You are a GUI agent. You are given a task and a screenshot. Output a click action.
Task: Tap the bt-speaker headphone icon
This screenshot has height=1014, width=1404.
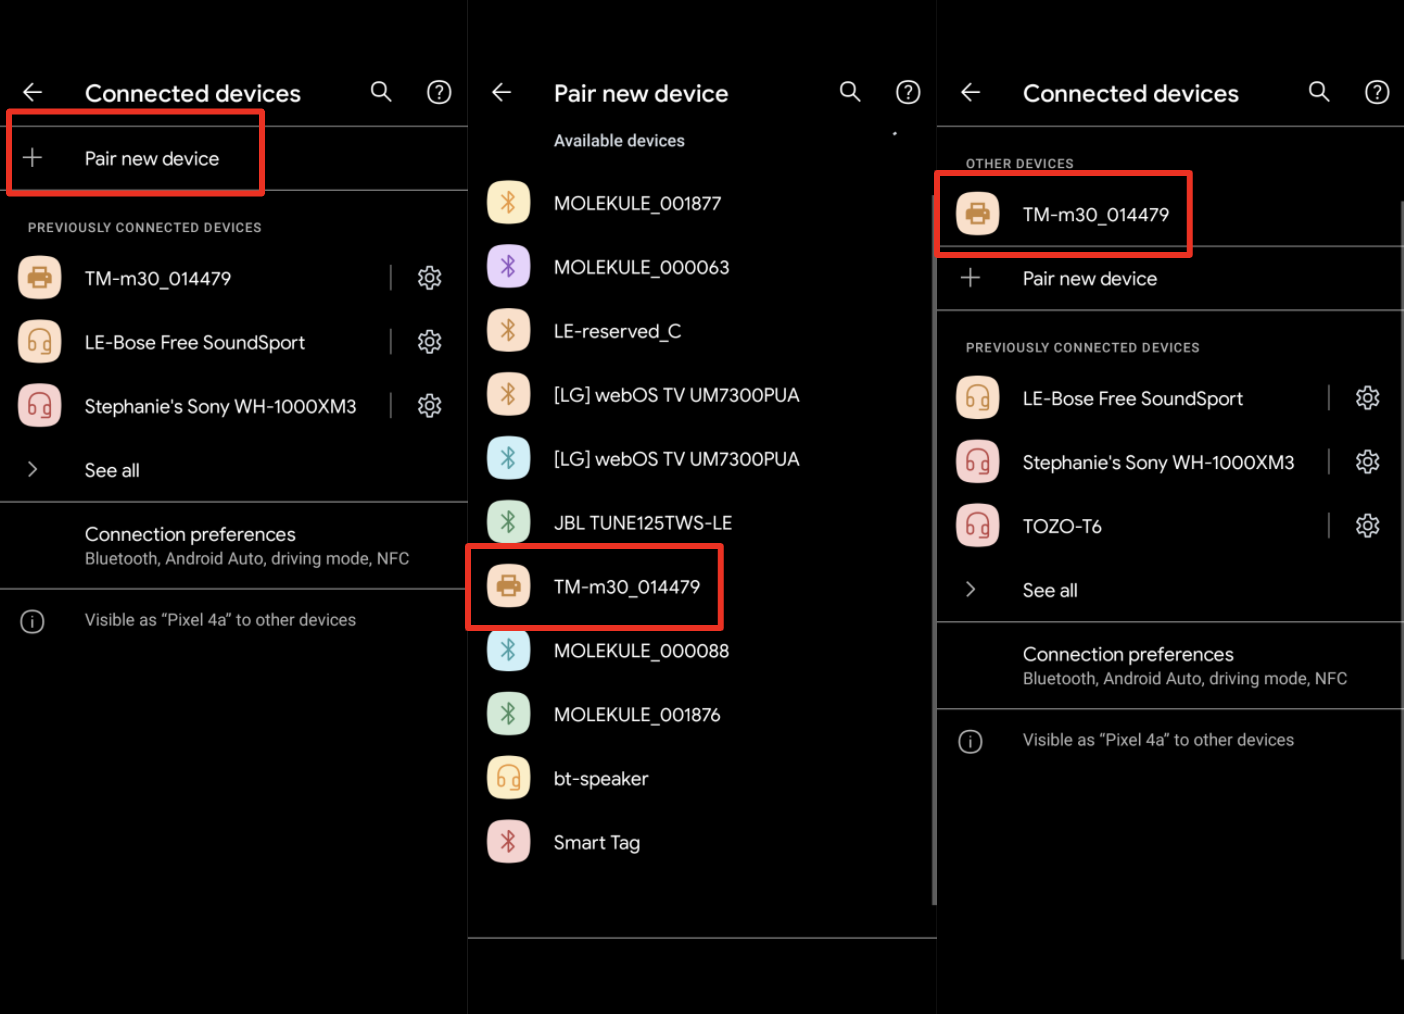(508, 778)
